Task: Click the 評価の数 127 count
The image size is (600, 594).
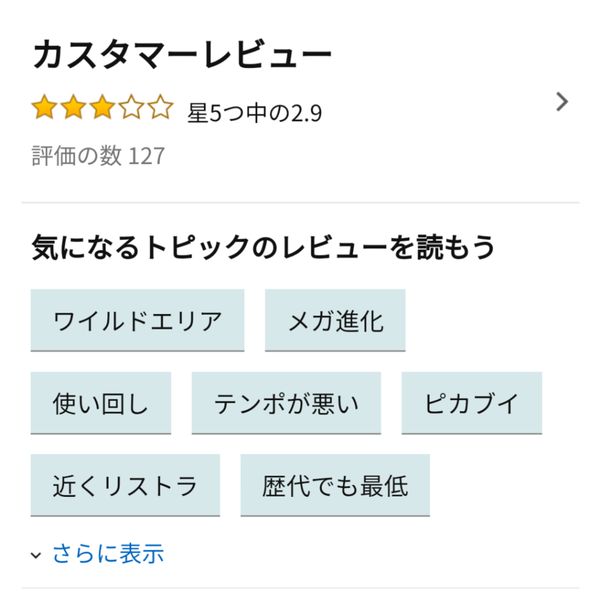Action: (x=98, y=156)
